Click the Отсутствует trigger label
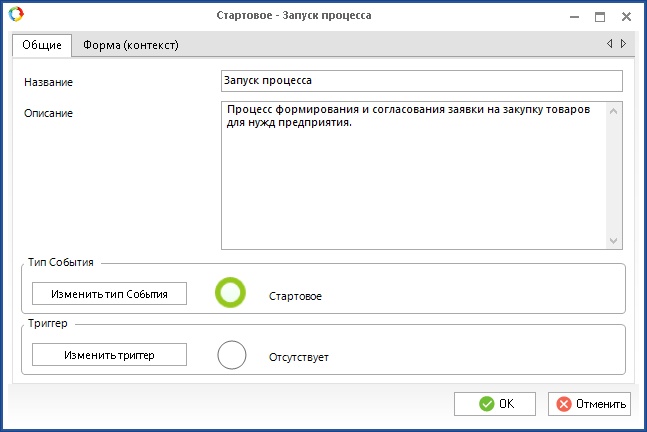 (298, 357)
